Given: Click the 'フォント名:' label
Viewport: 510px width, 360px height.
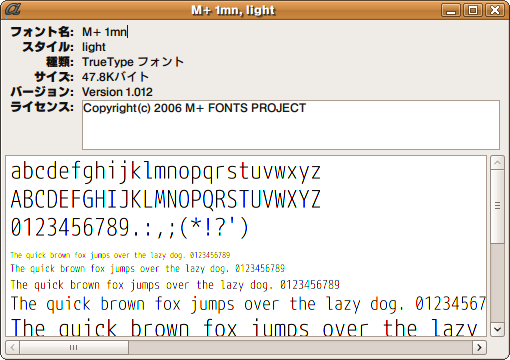Looking at the screenshot, I should (x=42, y=32).
